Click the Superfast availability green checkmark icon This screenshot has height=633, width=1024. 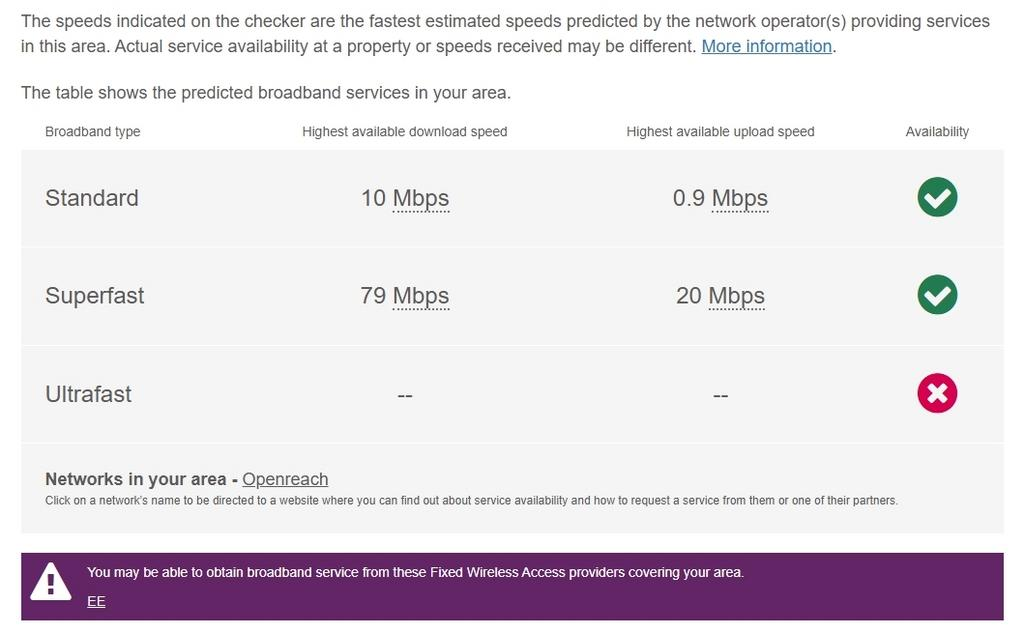click(937, 295)
